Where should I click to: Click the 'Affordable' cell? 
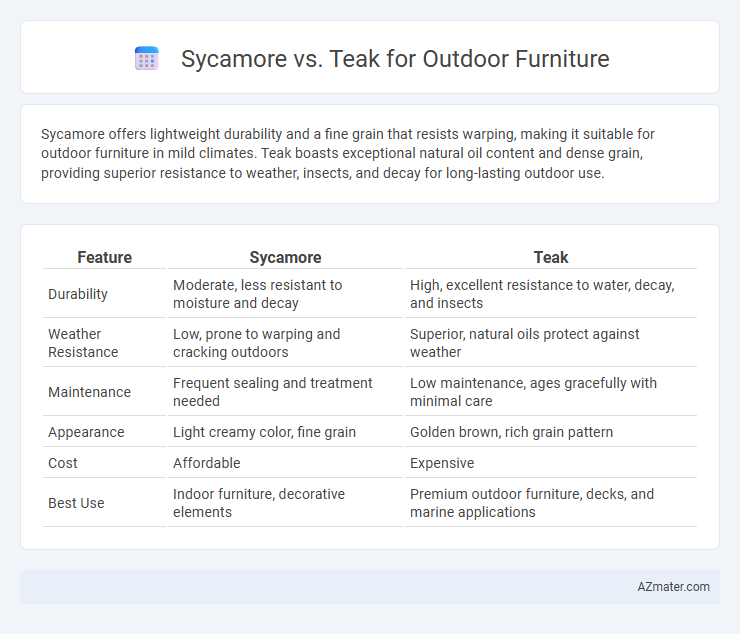(285, 463)
